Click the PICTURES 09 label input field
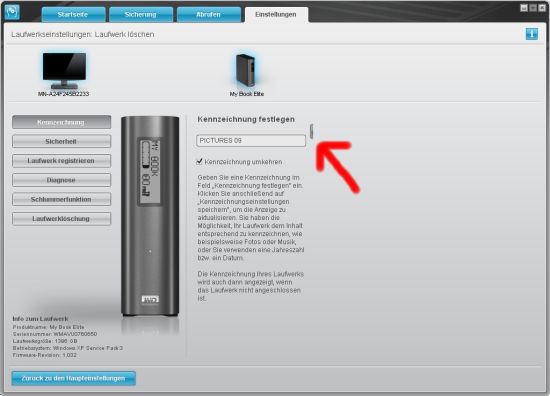The width and height of the screenshot is (550, 396). (251, 141)
